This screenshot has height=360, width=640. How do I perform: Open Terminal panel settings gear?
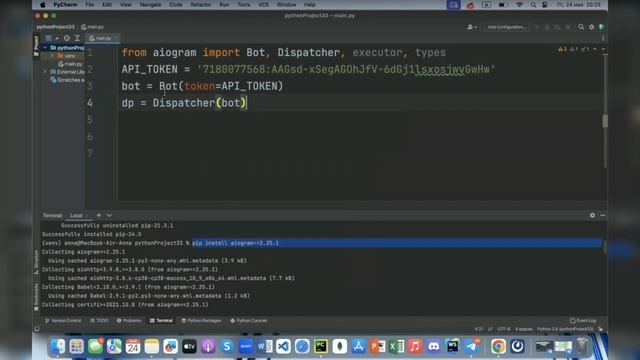[x=592, y=215]
